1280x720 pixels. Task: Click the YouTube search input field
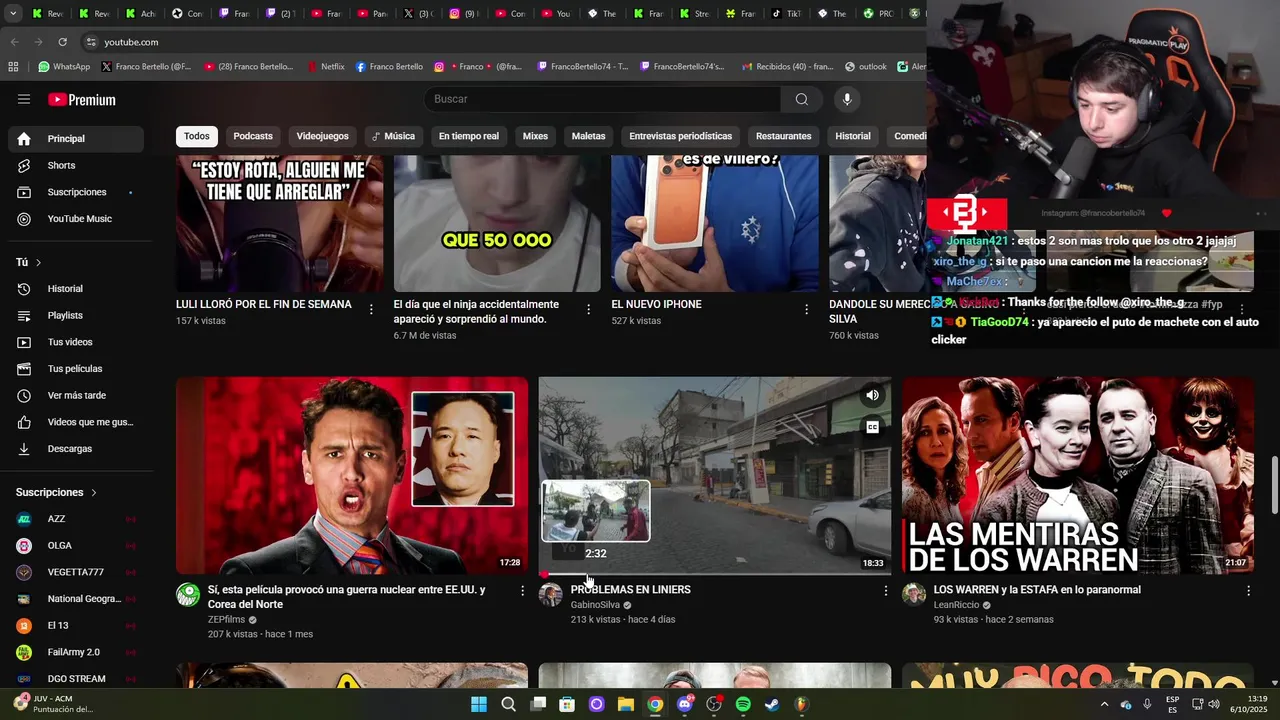pos(604,99)
